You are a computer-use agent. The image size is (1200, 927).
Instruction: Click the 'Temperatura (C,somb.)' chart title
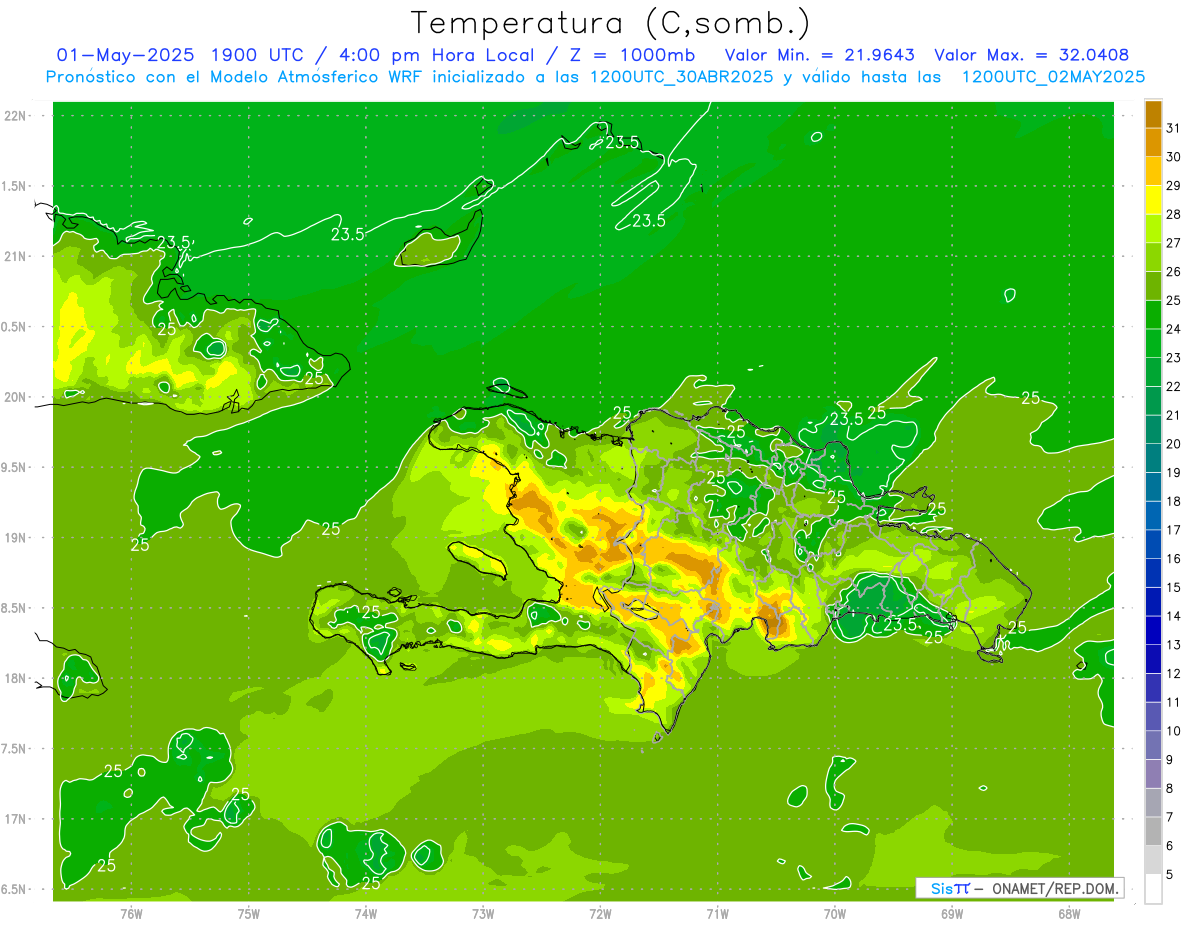pyautogui.click(x=610, y=24)
